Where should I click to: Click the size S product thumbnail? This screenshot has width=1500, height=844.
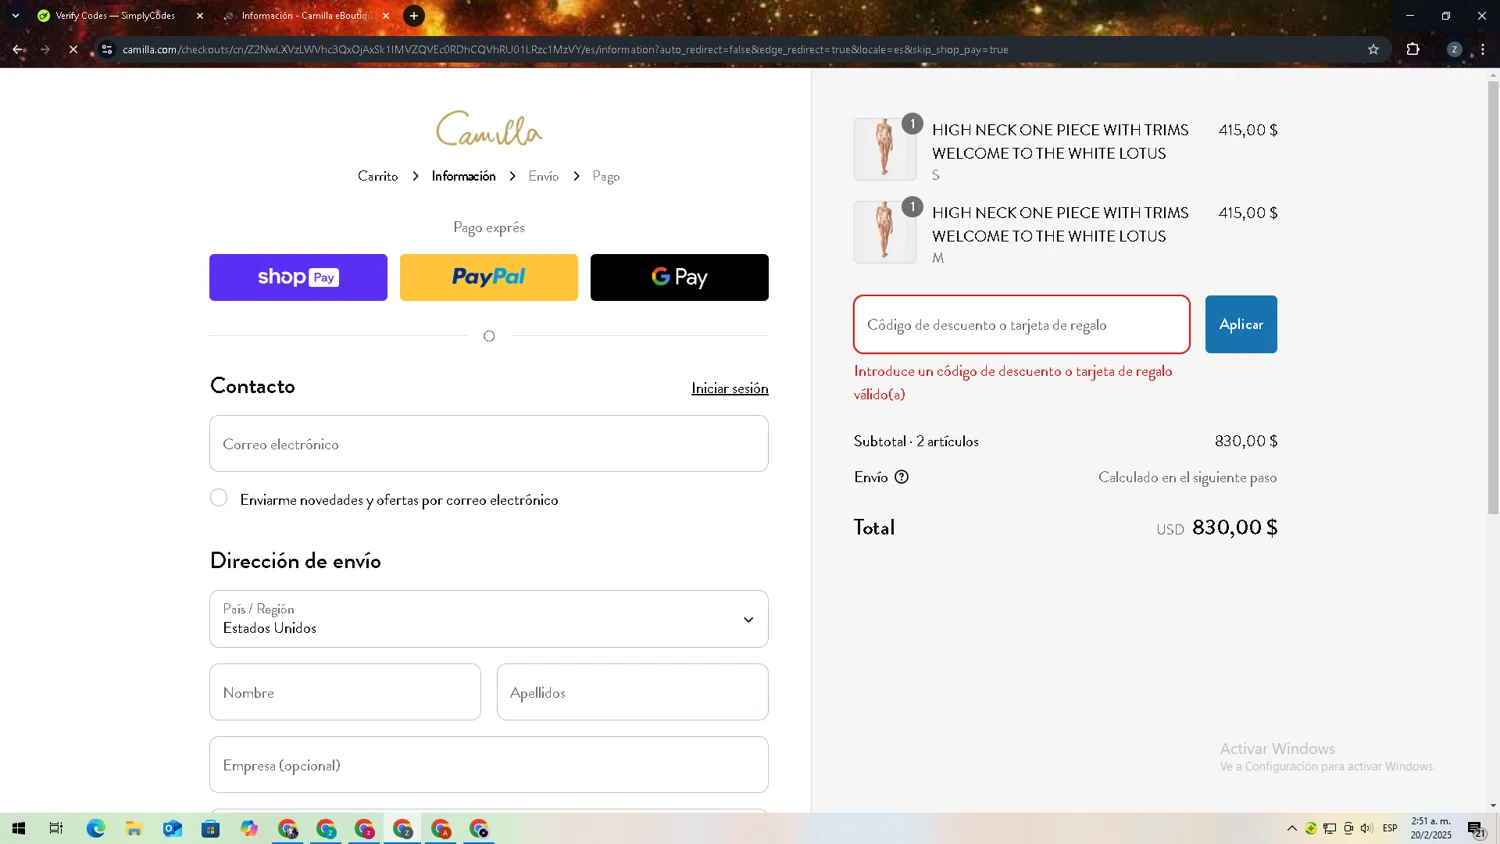[885, 149]
